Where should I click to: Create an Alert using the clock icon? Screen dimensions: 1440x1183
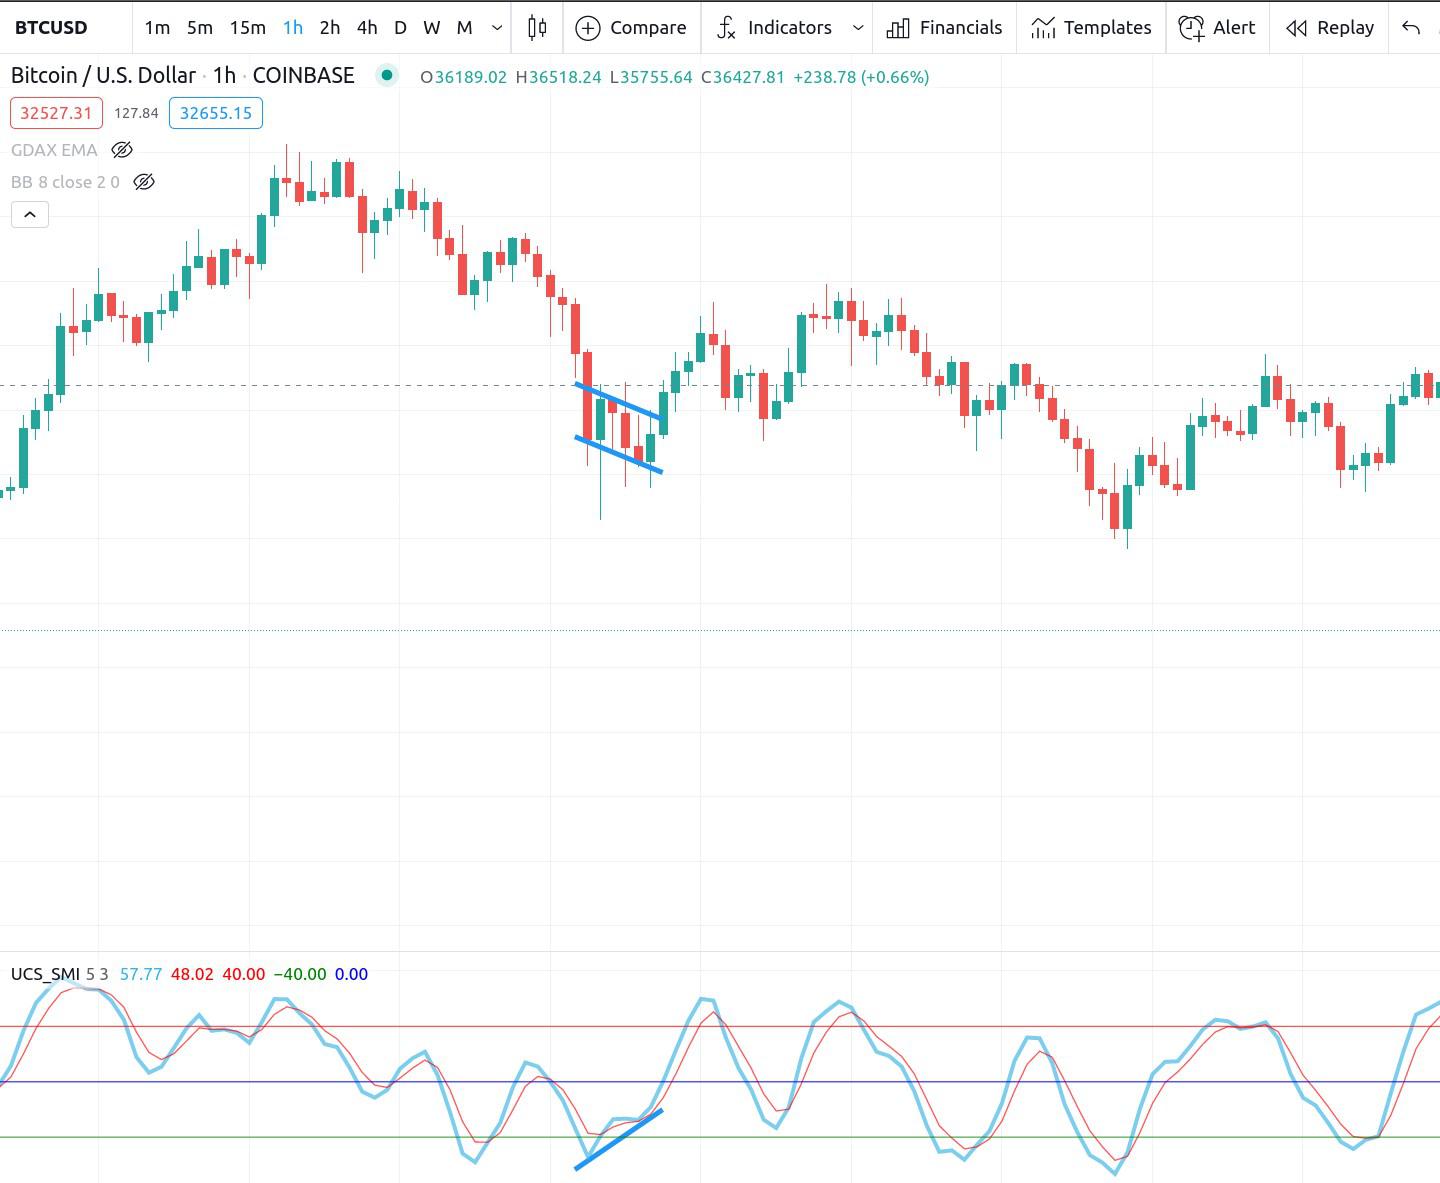pos(1191,27)
